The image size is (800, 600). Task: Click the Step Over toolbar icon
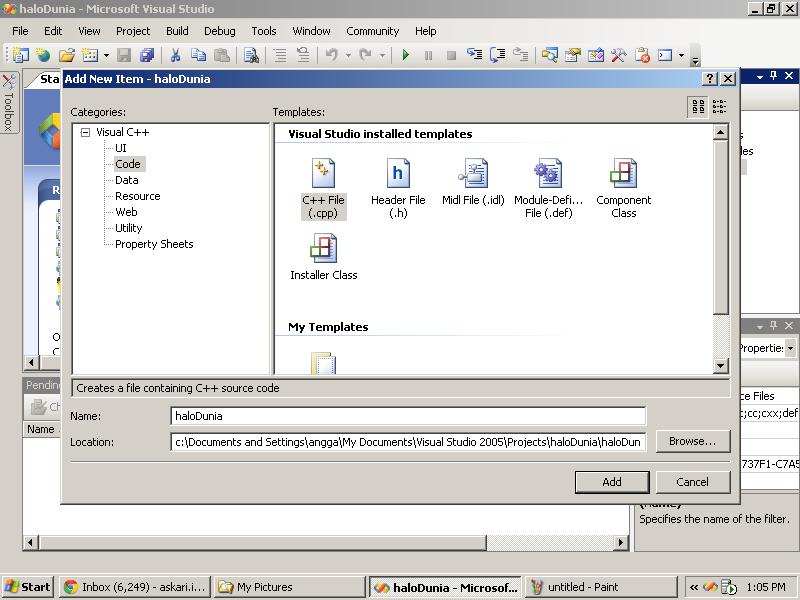tap(497, 55)
